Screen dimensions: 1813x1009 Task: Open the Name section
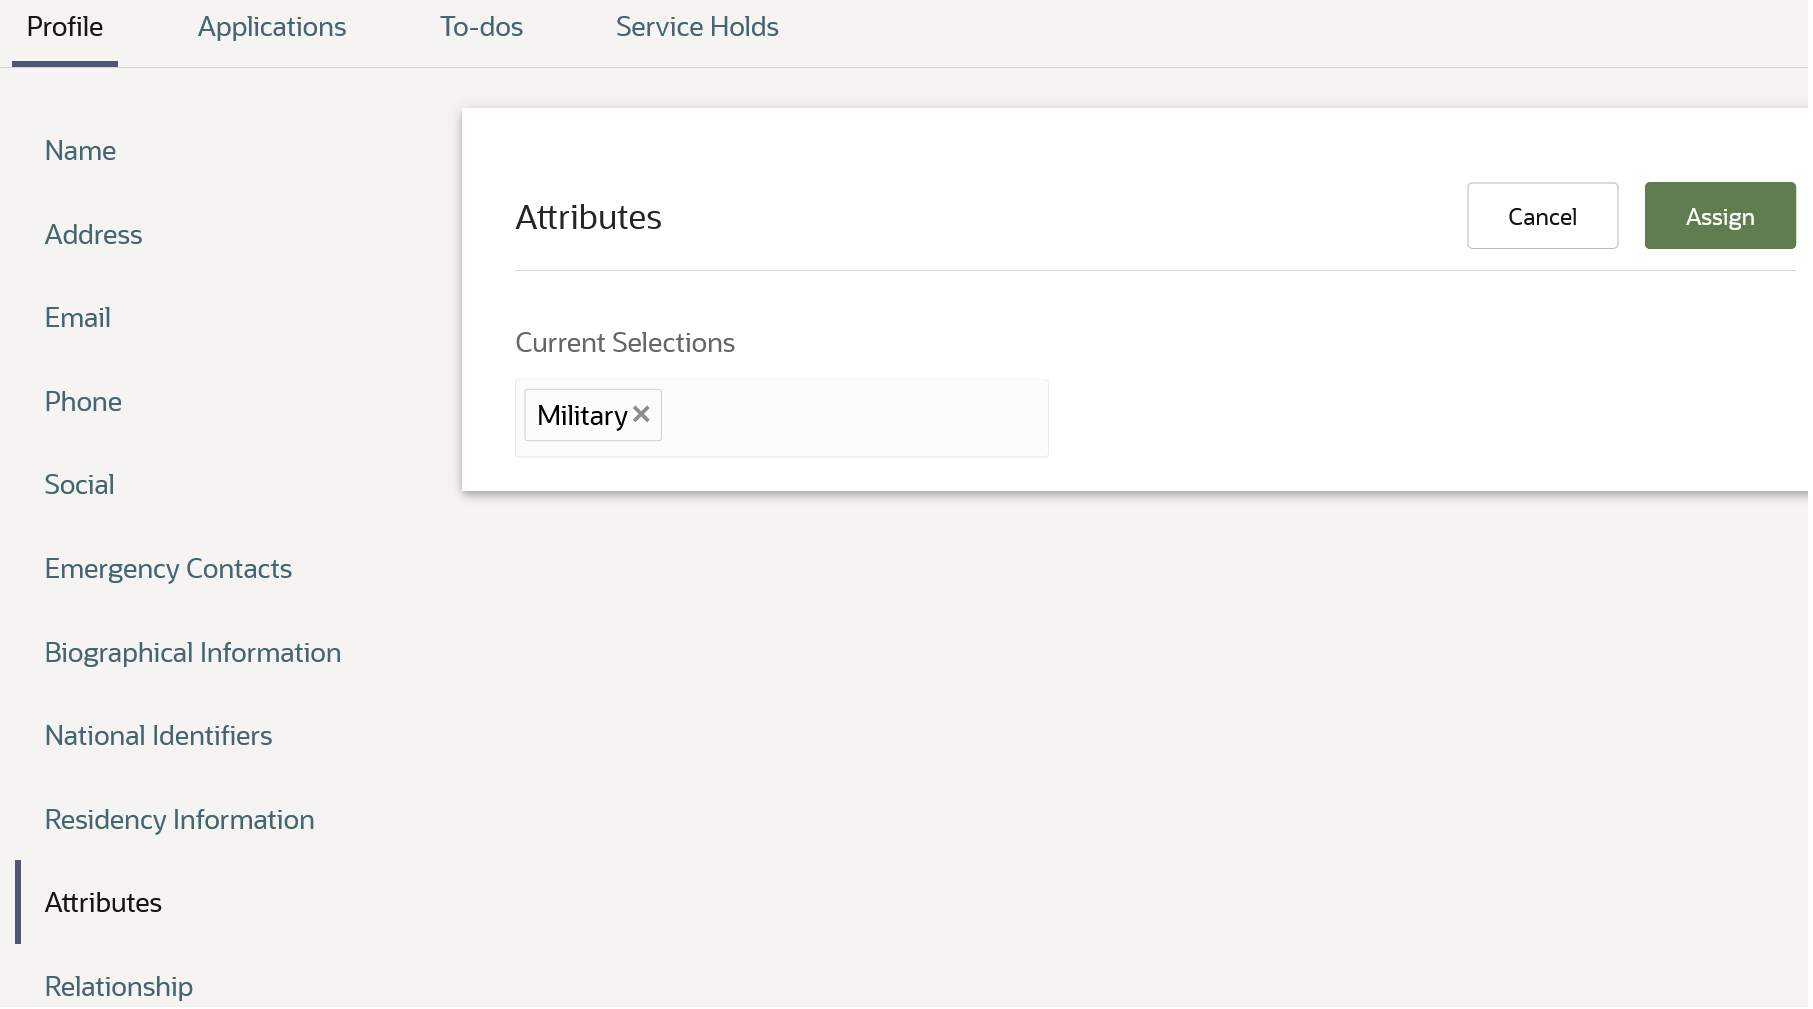(x=80, y=150)
